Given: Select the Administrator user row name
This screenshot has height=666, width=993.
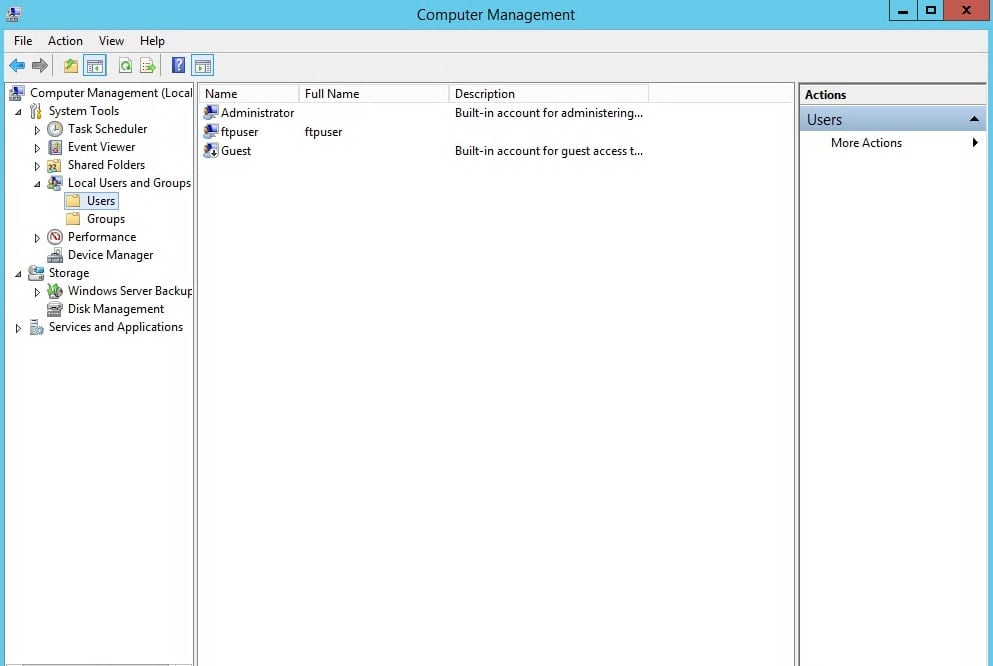Looking at the screenshot, I should coord(257,113).
